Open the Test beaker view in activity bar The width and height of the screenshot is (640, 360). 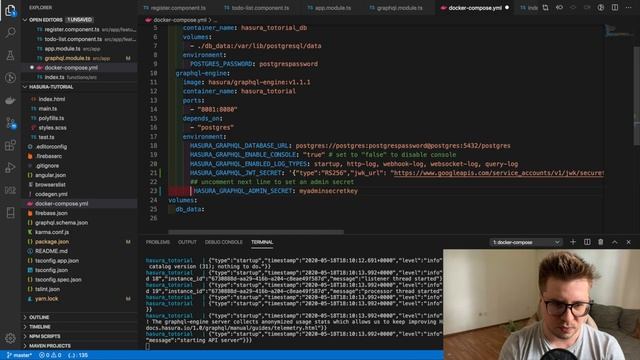click(x=10, y=55)
